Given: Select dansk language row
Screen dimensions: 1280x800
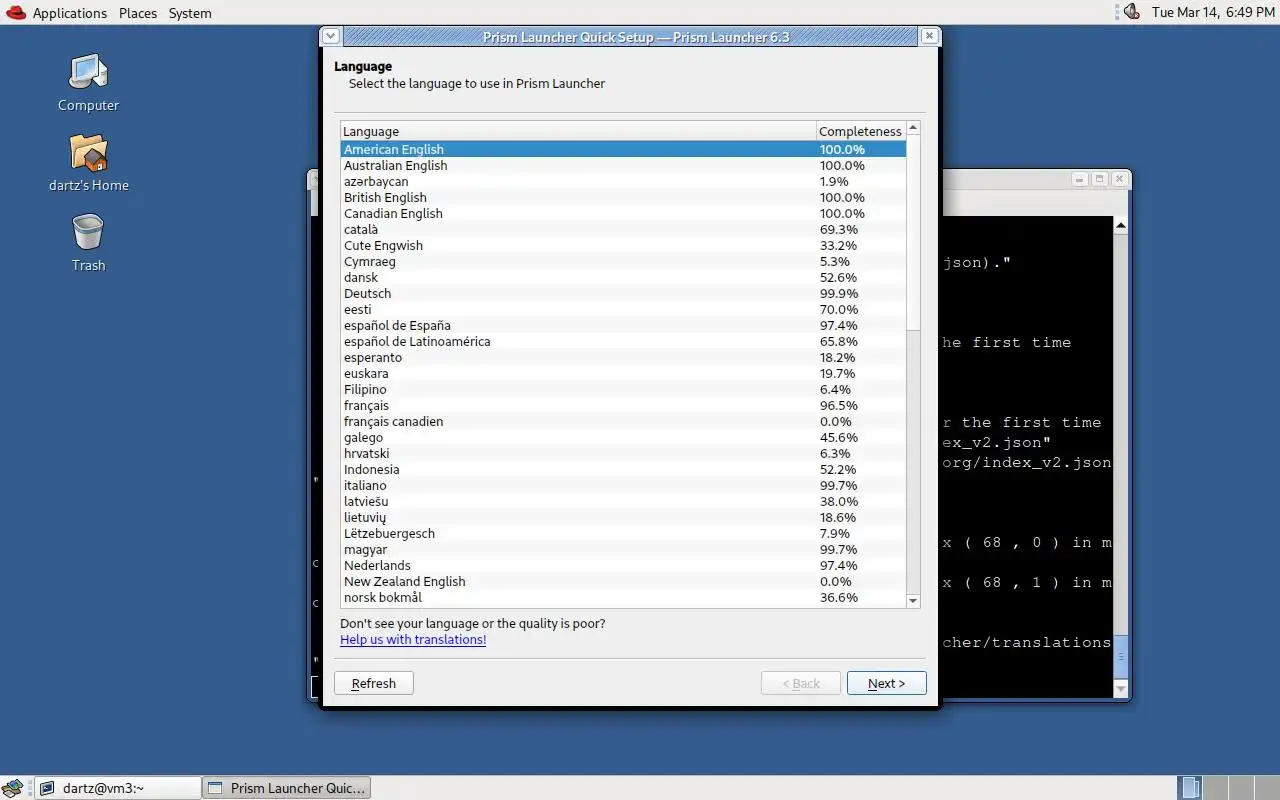Looking at the screenshot, I should (x=623, y=277).
